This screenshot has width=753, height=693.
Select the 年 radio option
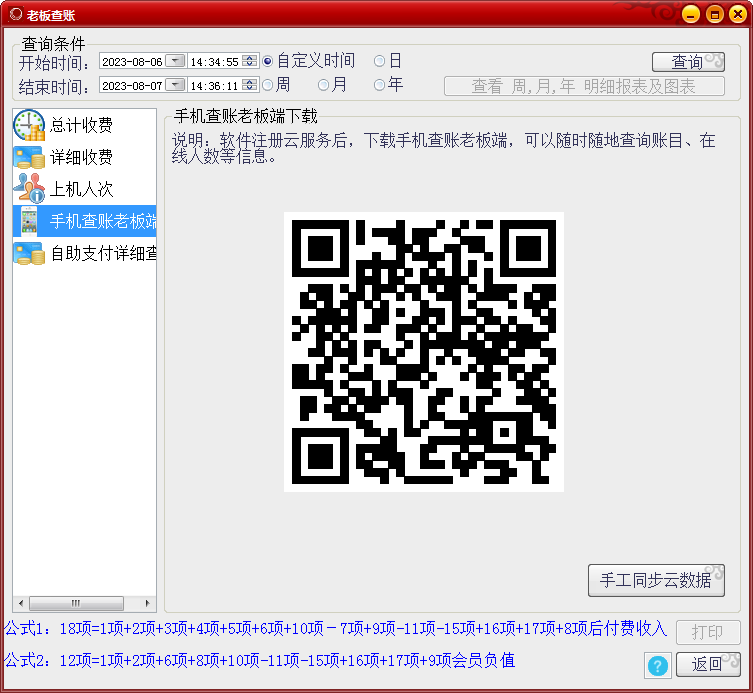389,85
